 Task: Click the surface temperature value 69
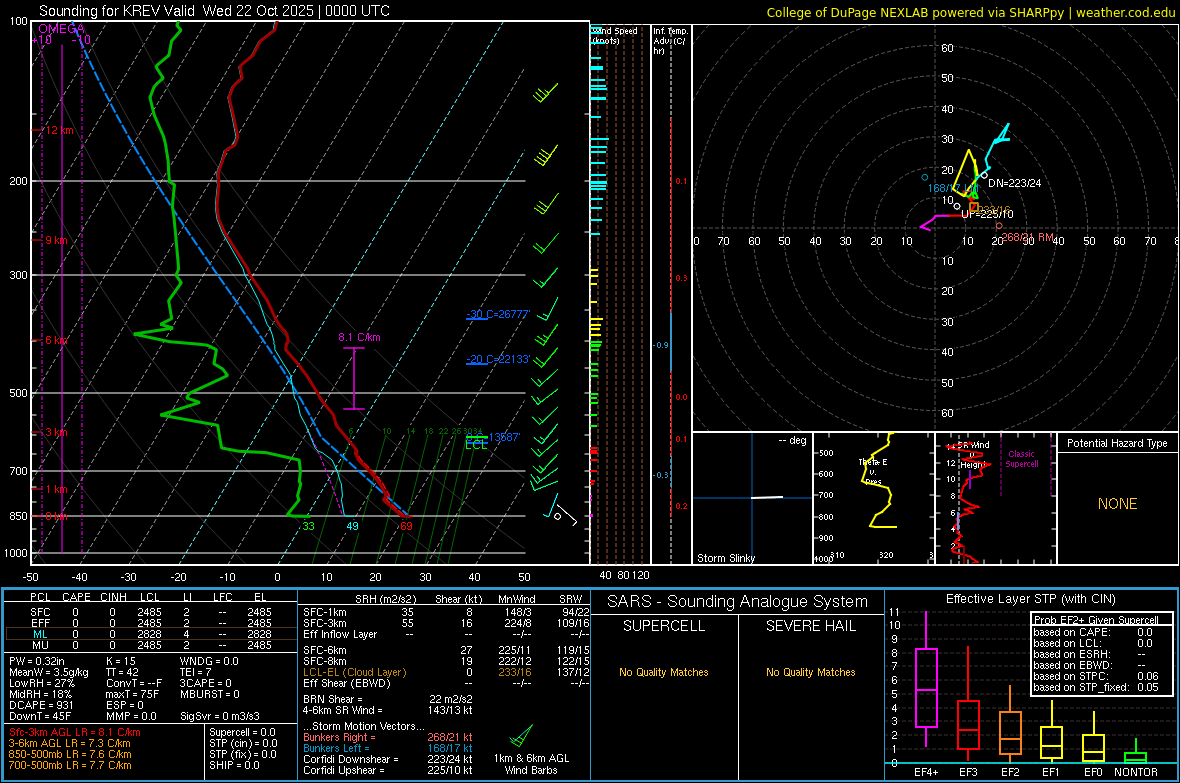[406, 526]
